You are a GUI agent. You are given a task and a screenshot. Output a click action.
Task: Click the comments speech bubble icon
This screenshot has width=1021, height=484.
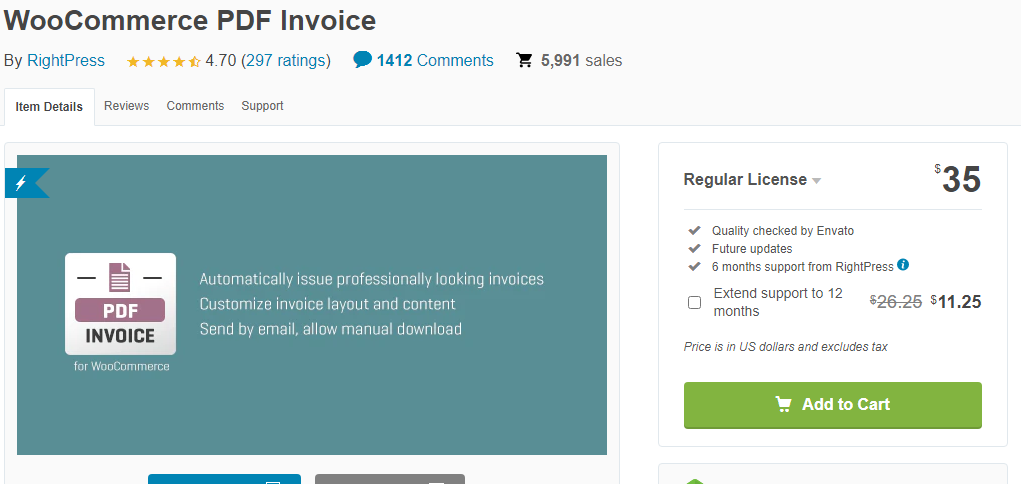(x=362, y=60)
